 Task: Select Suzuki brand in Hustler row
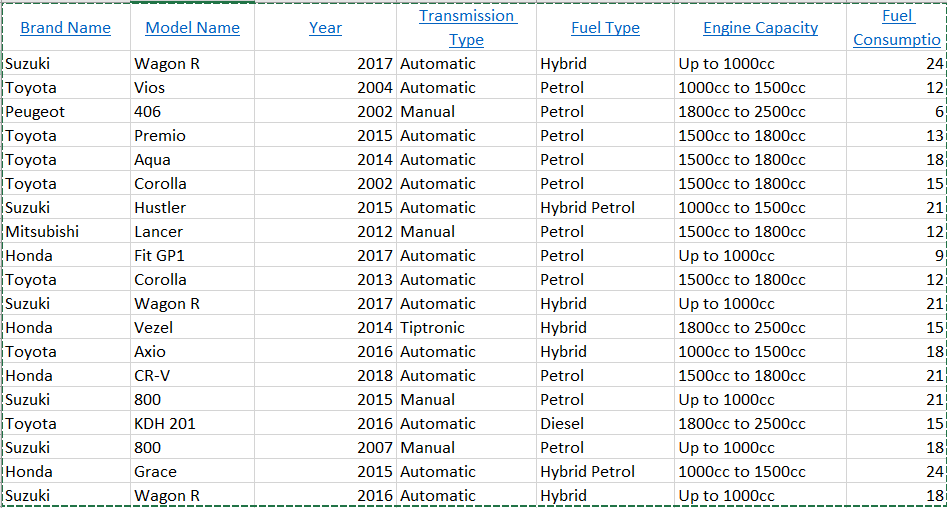click(66, 207)
